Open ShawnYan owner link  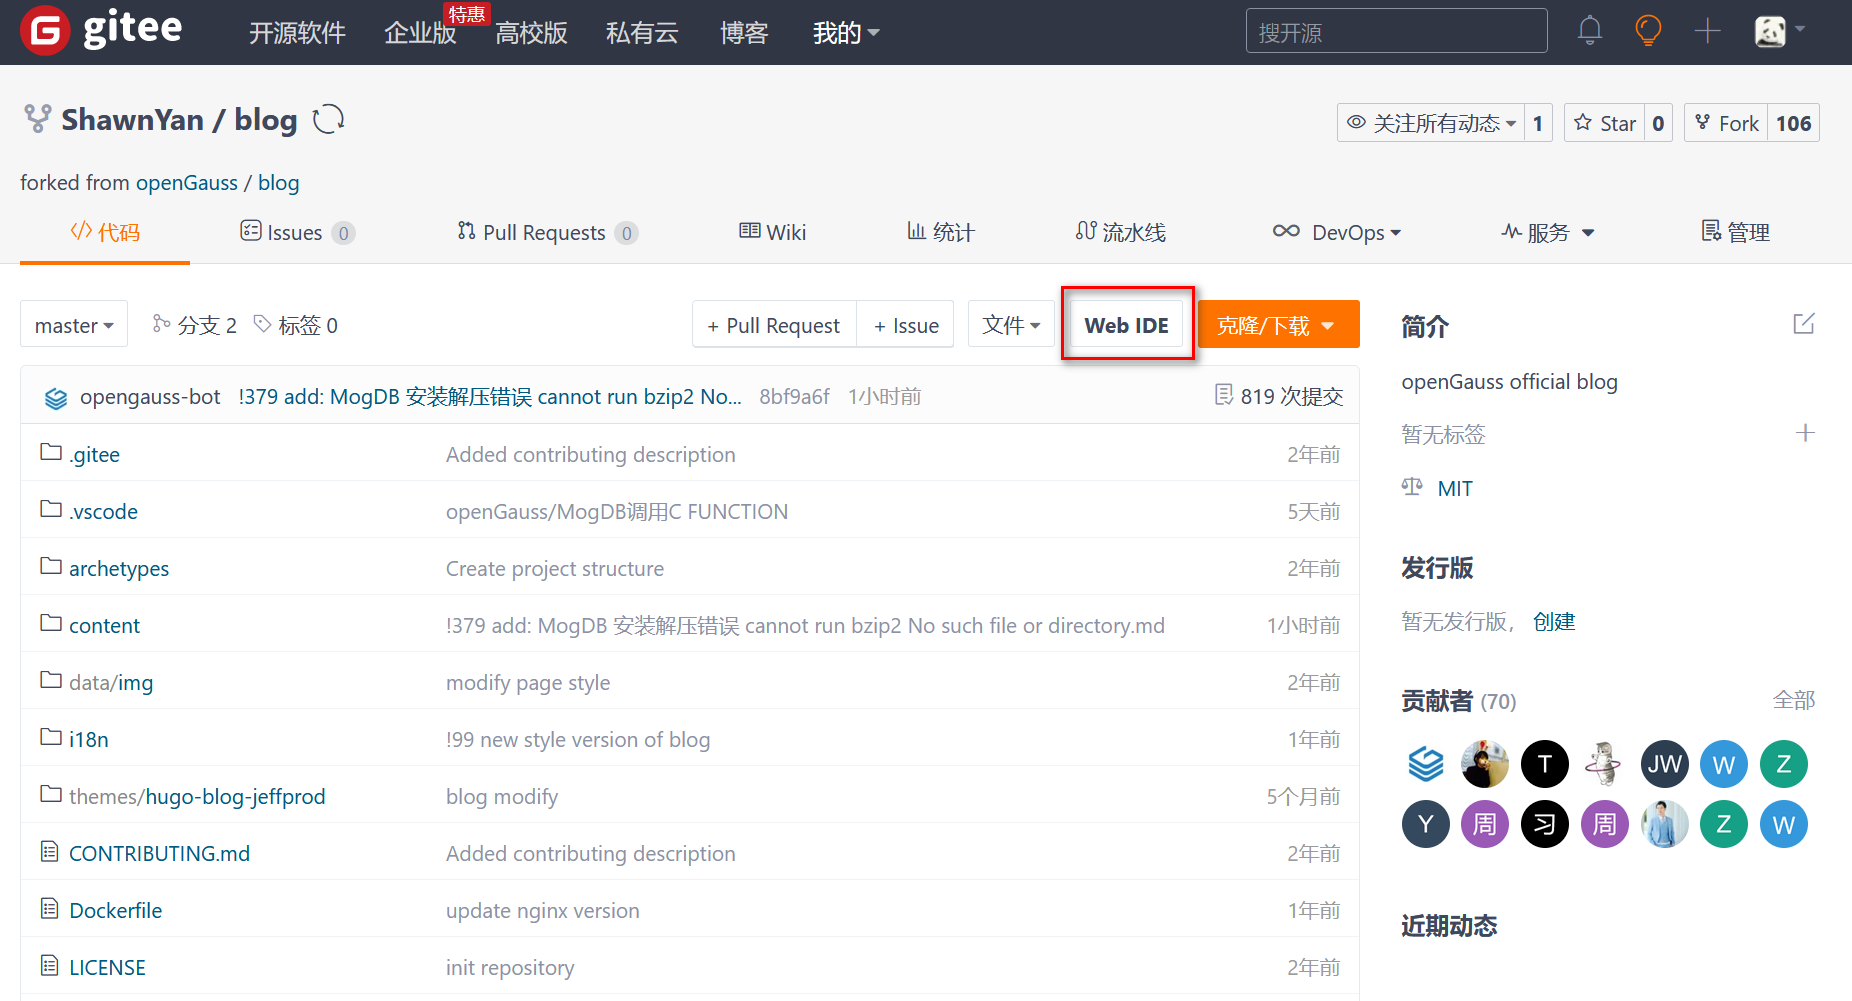[132, 120]
